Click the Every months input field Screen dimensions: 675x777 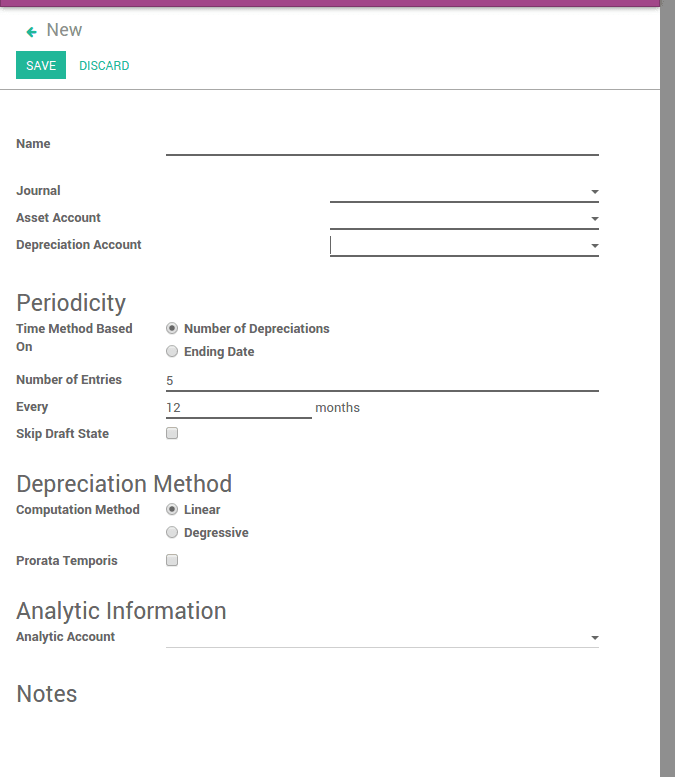(238, 407)
